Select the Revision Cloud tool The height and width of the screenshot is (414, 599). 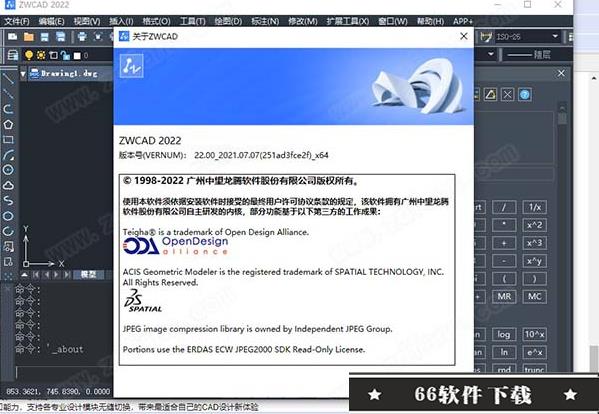pyautogui.click(x=8, y=186)
